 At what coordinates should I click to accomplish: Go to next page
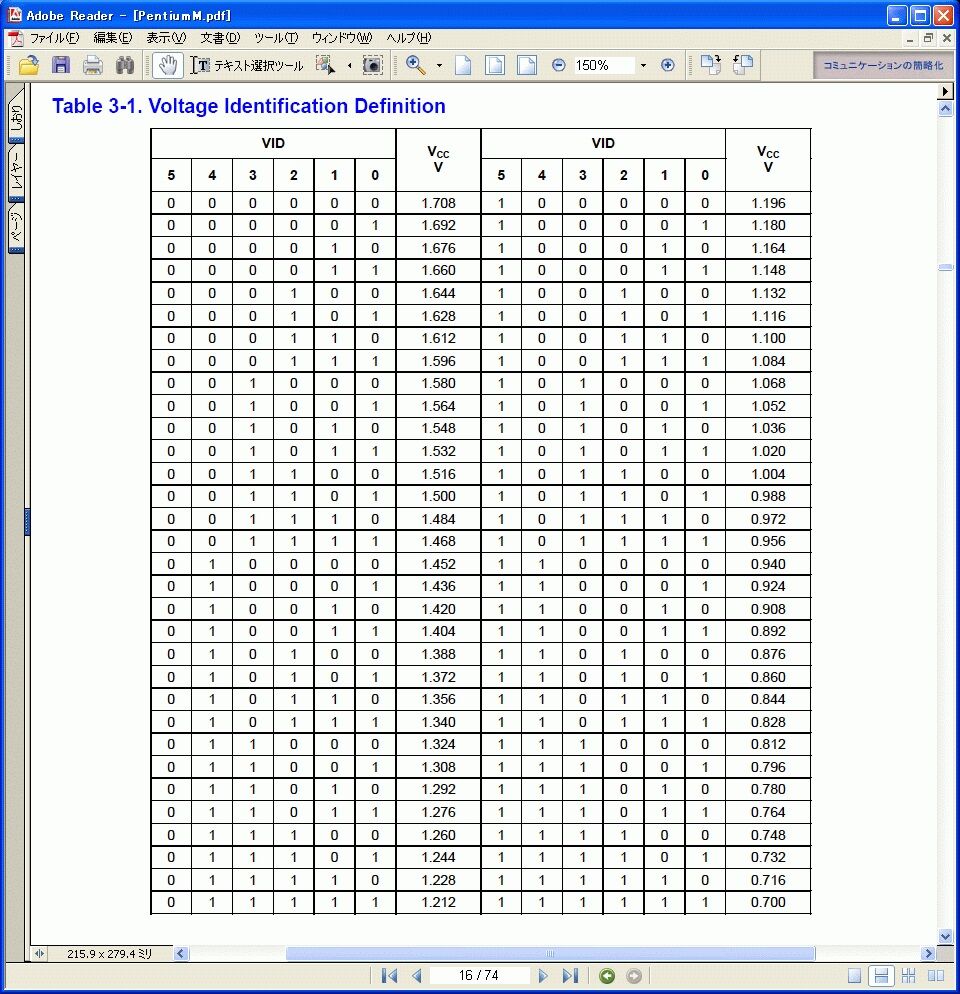[543, 976]
